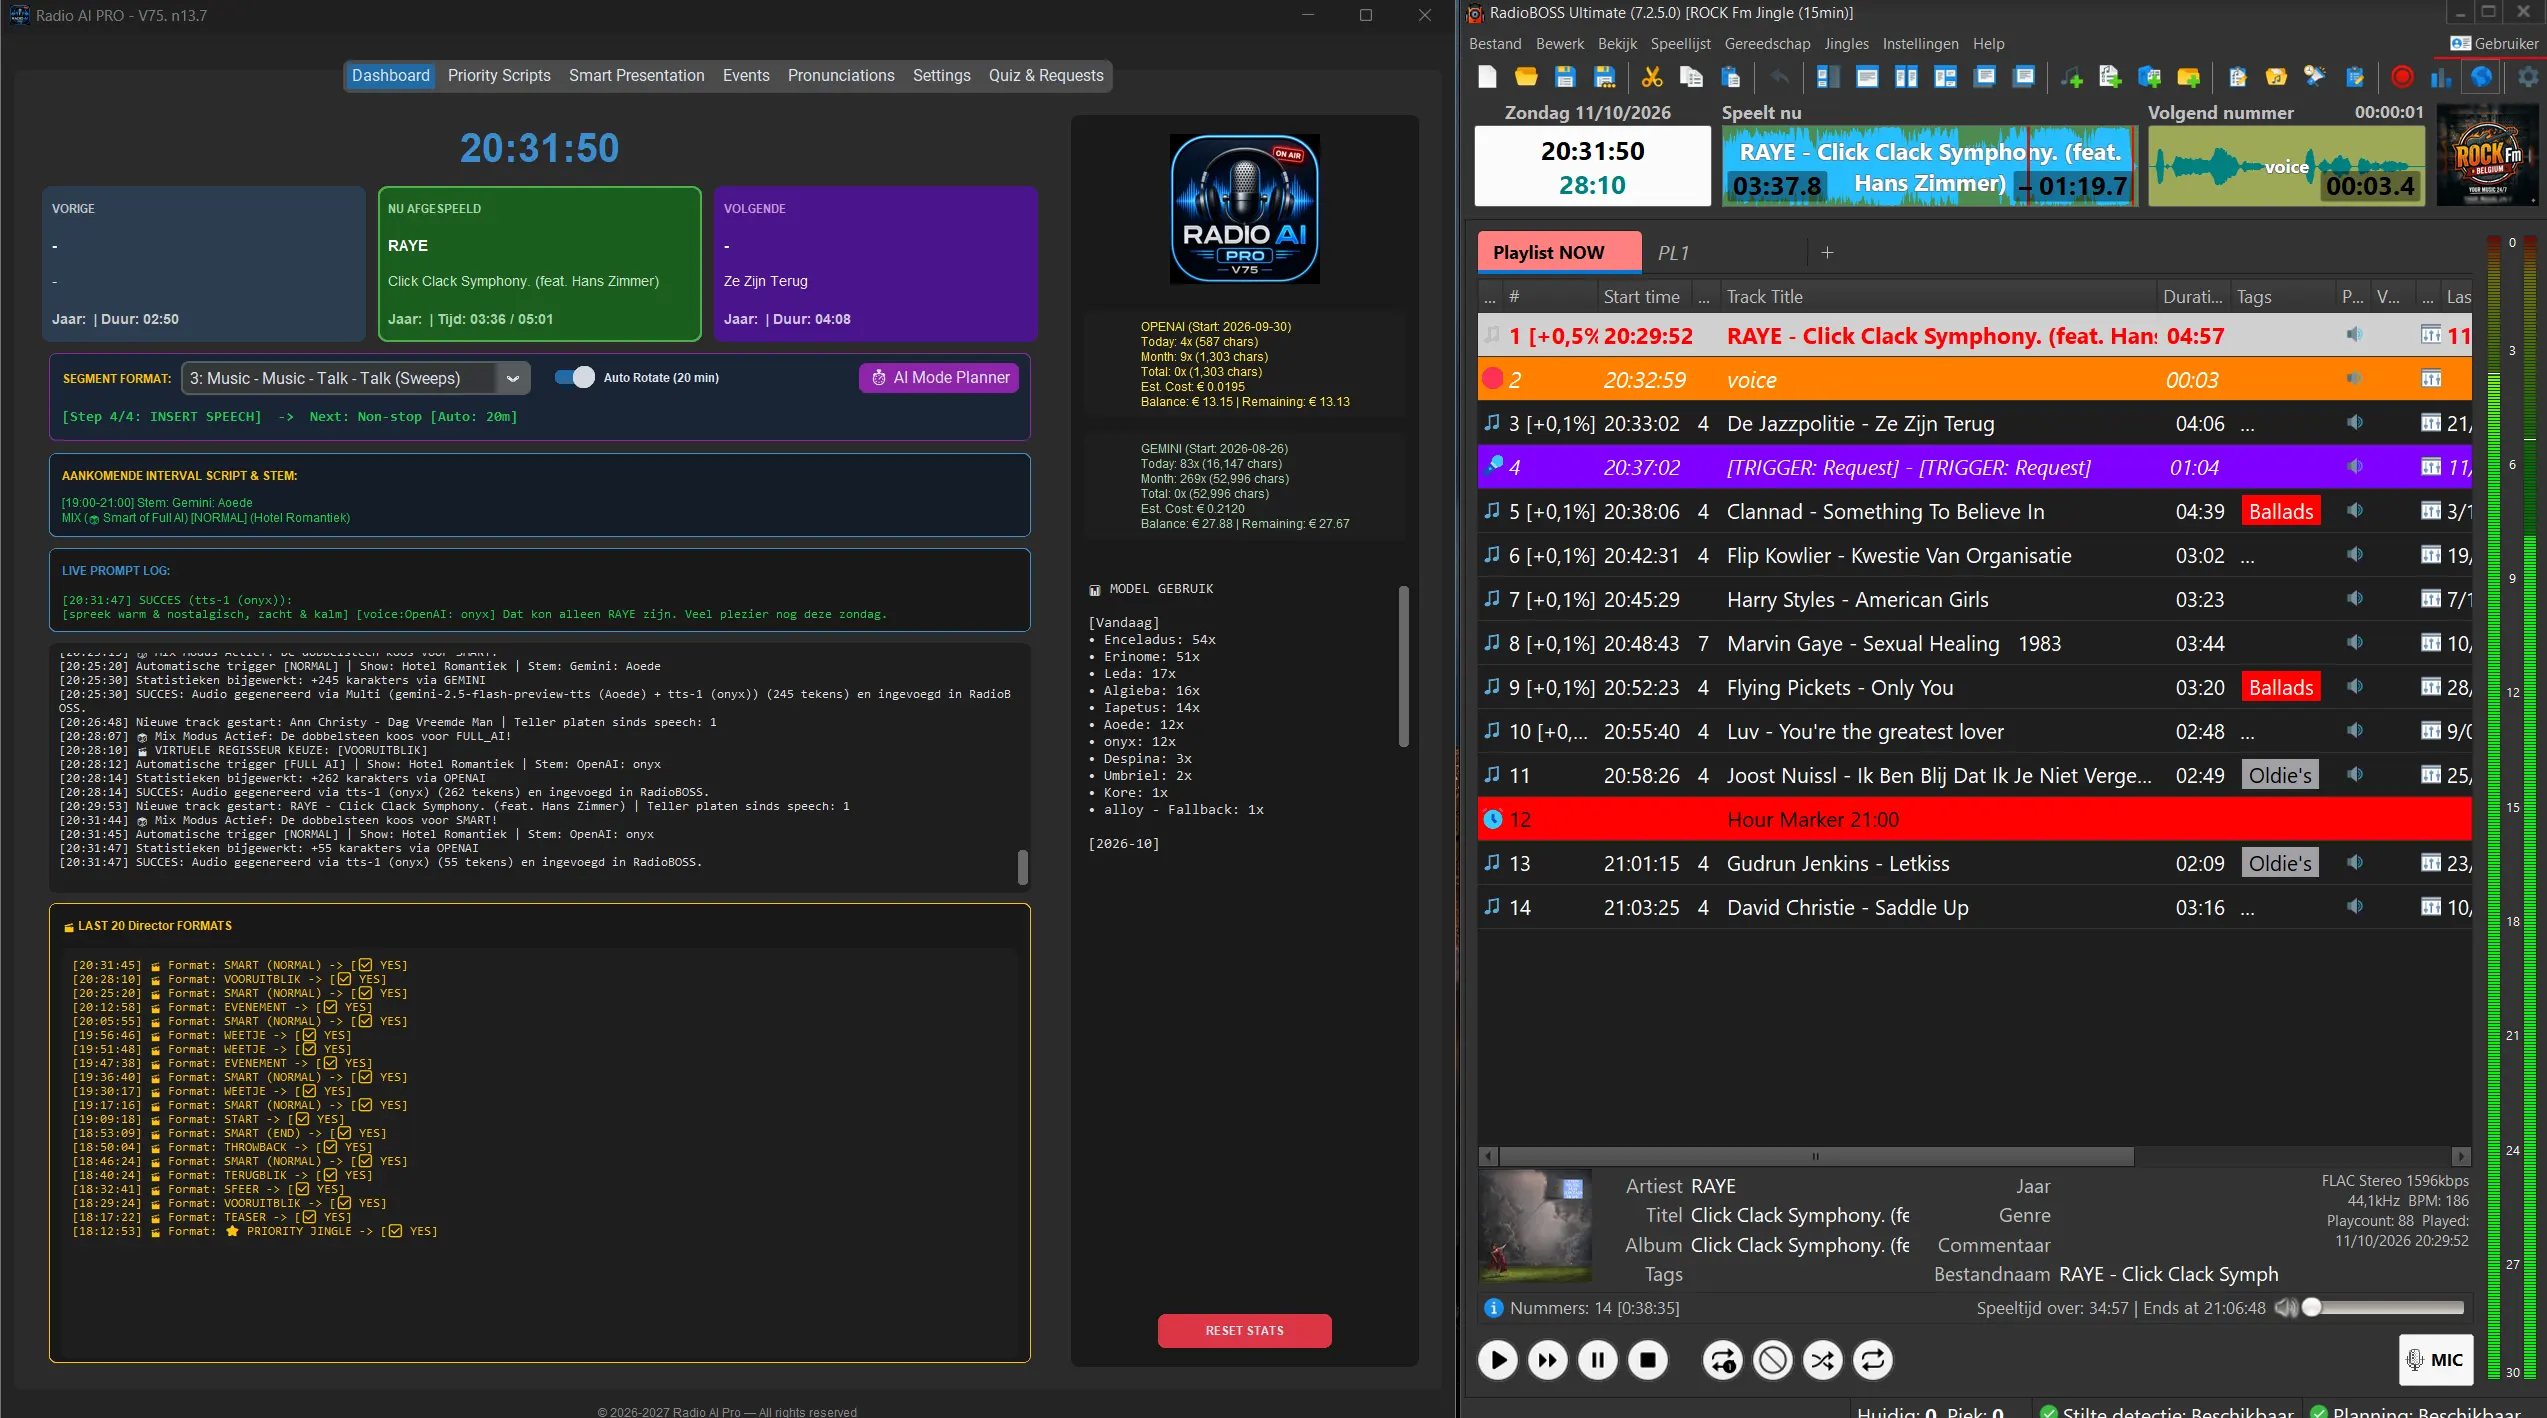Viewport: 2547px width, 1418px height.
Task: Click the RESET STATS button
Action: tap(1244, 1331)
